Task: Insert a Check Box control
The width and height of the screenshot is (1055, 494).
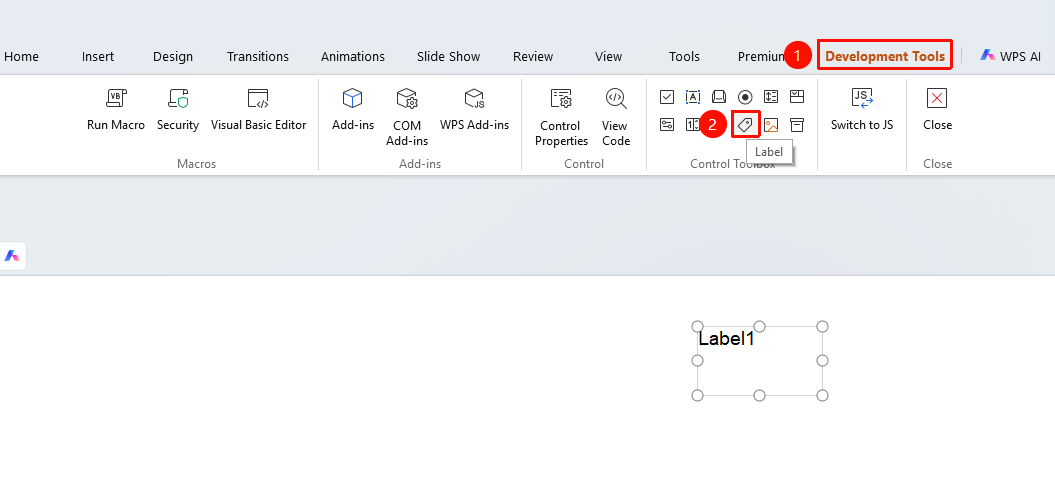Action: point(667,97)
